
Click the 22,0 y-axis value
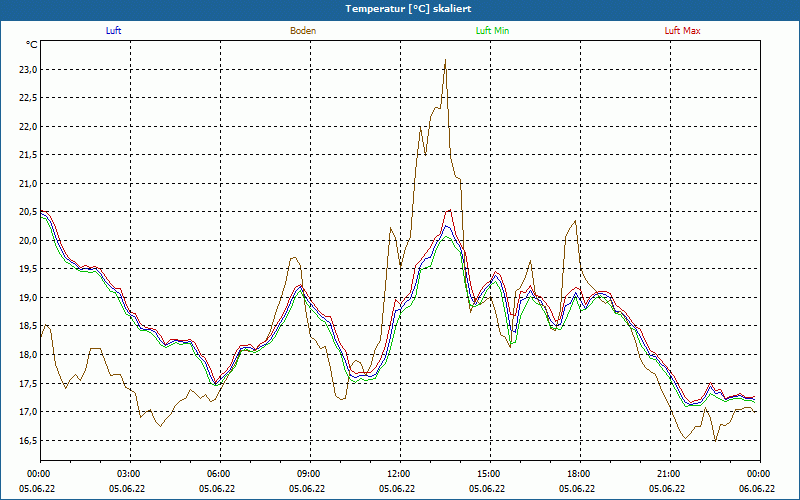coord(29,127)
